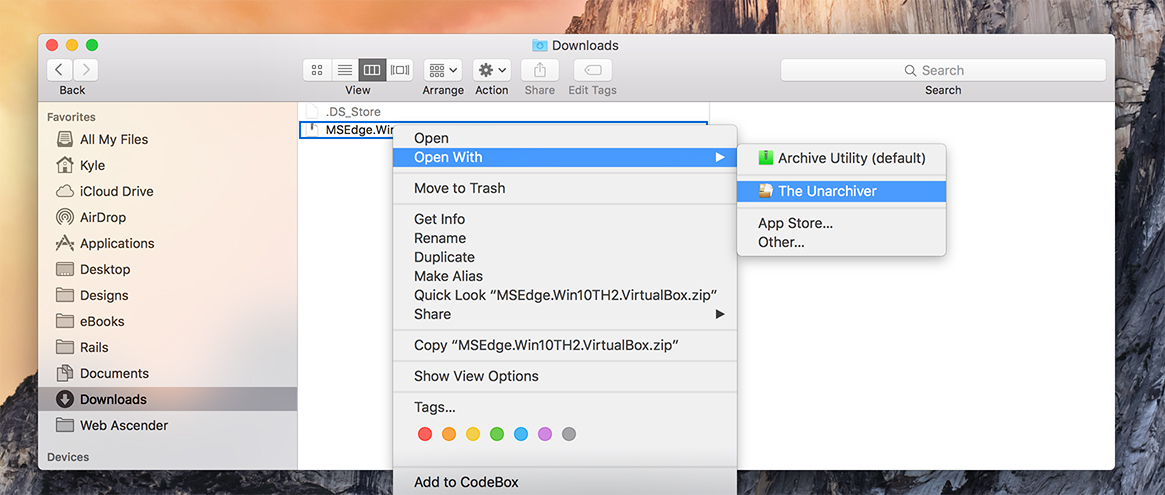The width and height of the screenshot is (1165, 495).
Task: Open the Action gear dropdown
Action: click(x=492, y=70)
